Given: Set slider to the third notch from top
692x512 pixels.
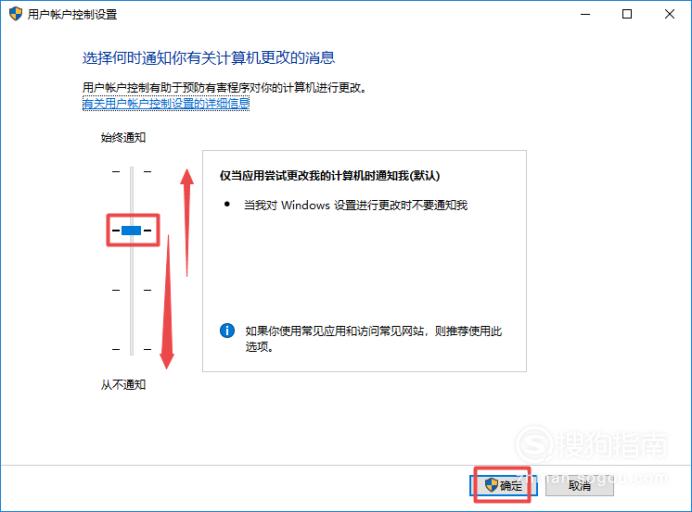Looking at the screenshot, I should (x=132, y=290).
